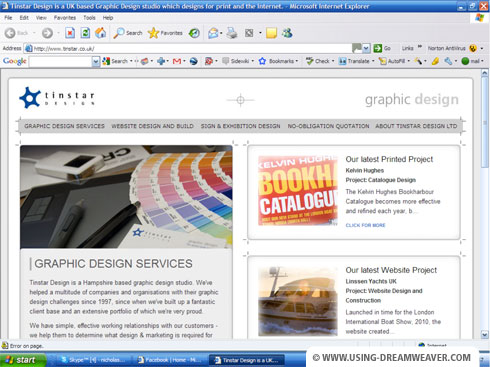
Task: Switch to Skype taskbar button
Action: click(94, 360)
